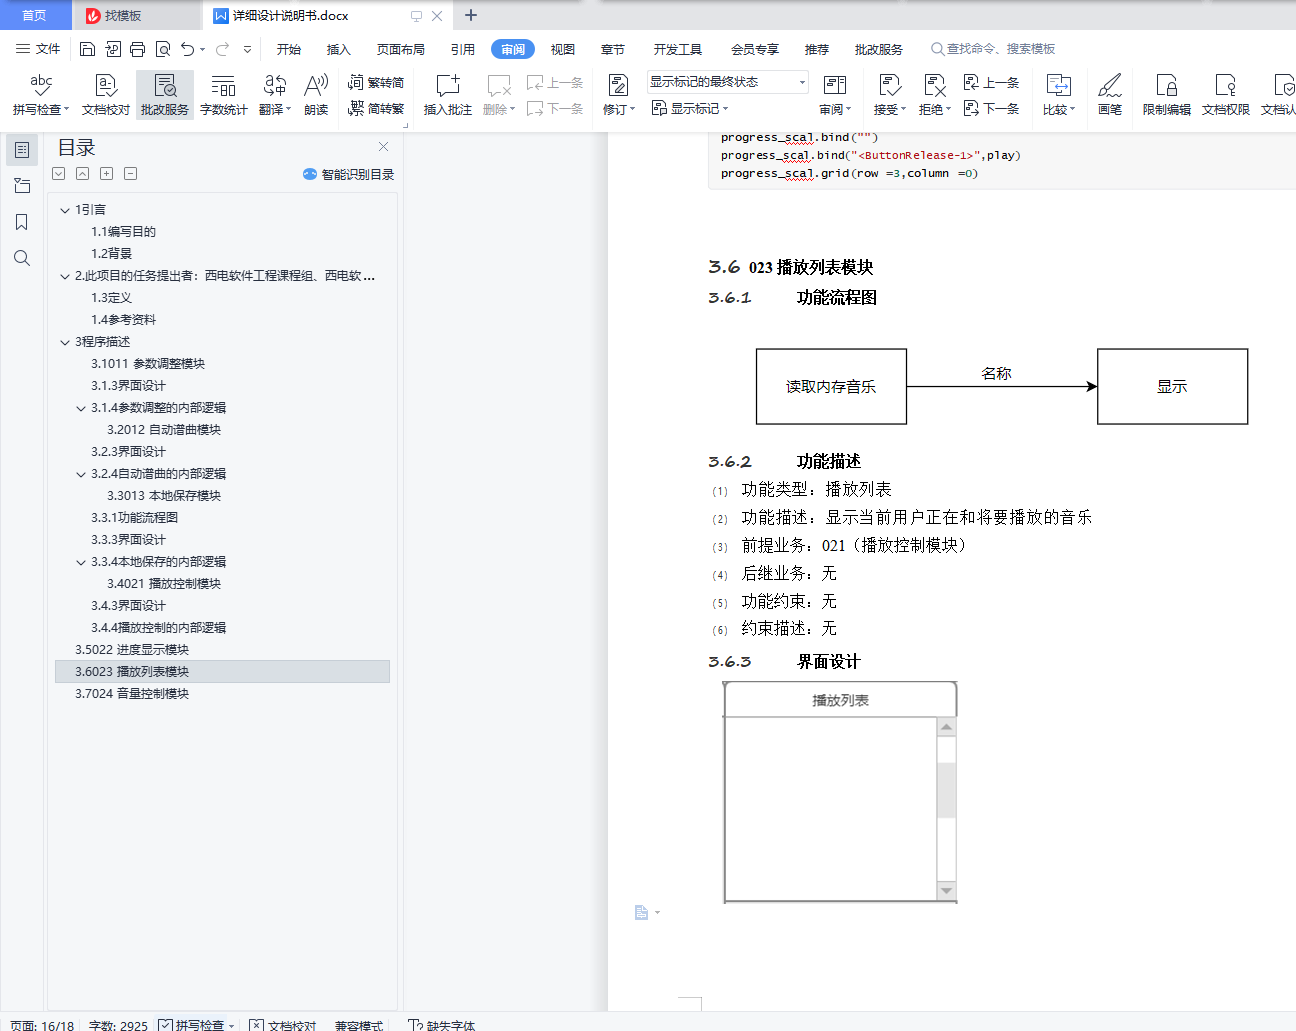Switch to the 开始 ribbon tab
This screenshot has width=1296, height=1031.
(289, 49)
